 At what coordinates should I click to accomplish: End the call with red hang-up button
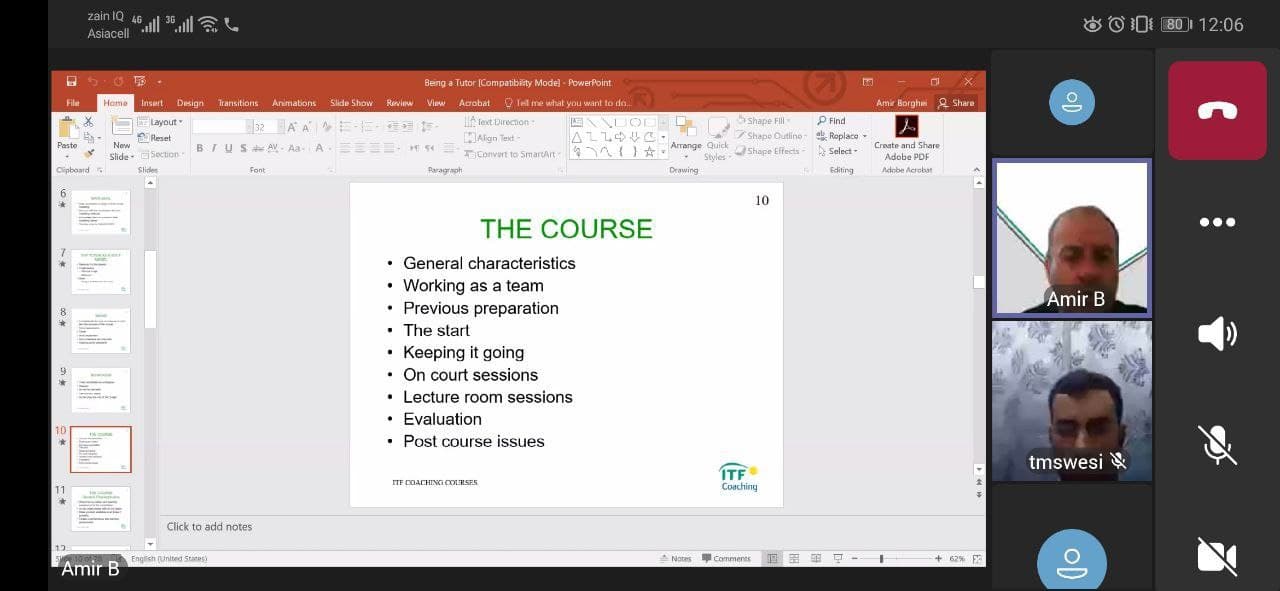(1217, 110)
